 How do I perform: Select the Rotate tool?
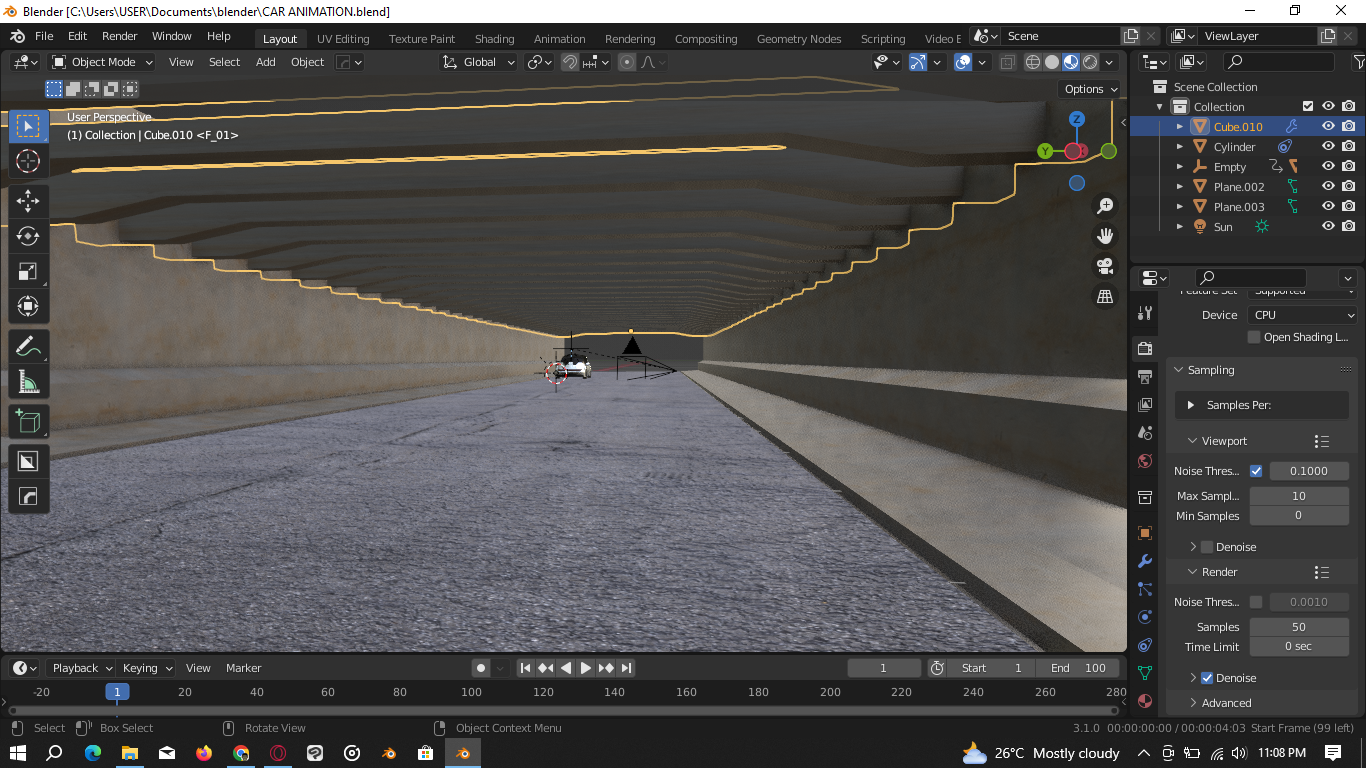[28, 236]
